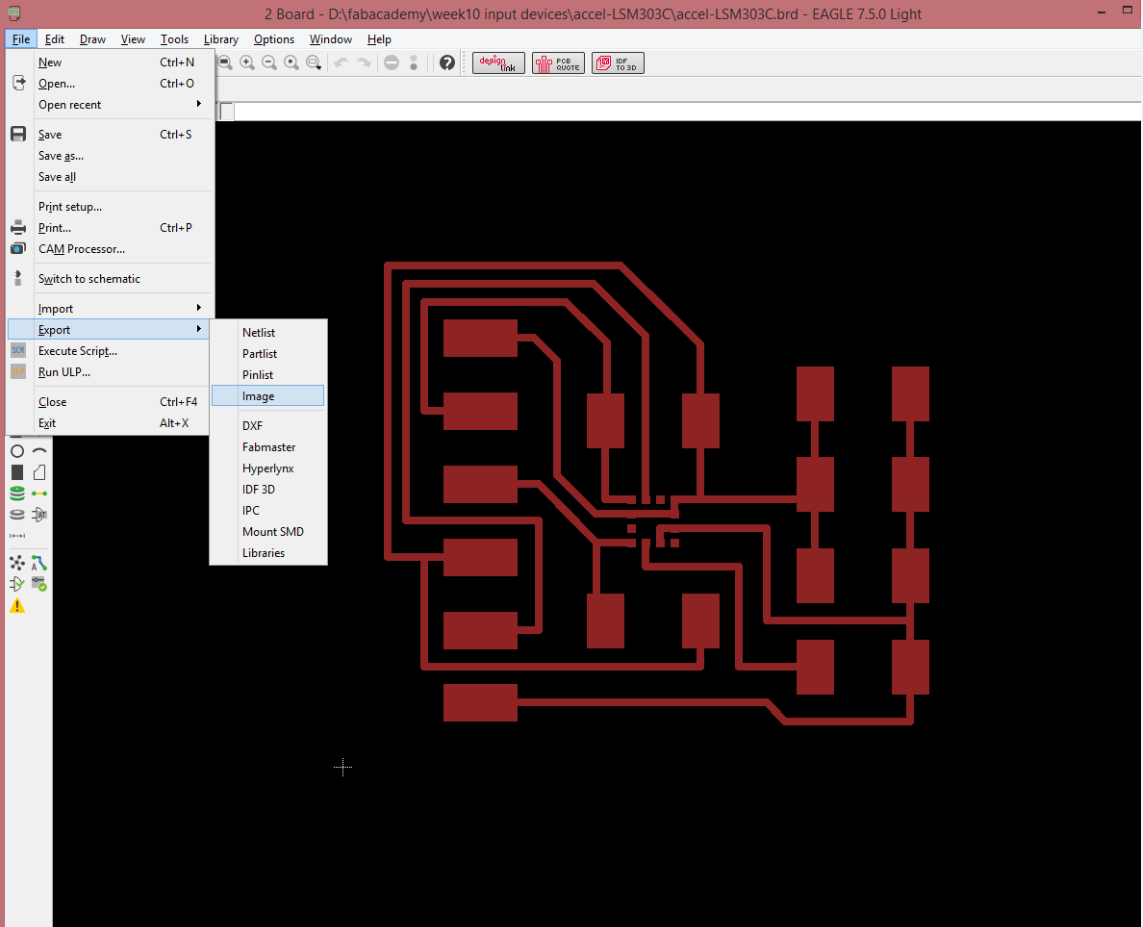Viewport: 1143px width, 927px height.
Task: Click the Go traffic light icon
Action: [413, 63]
